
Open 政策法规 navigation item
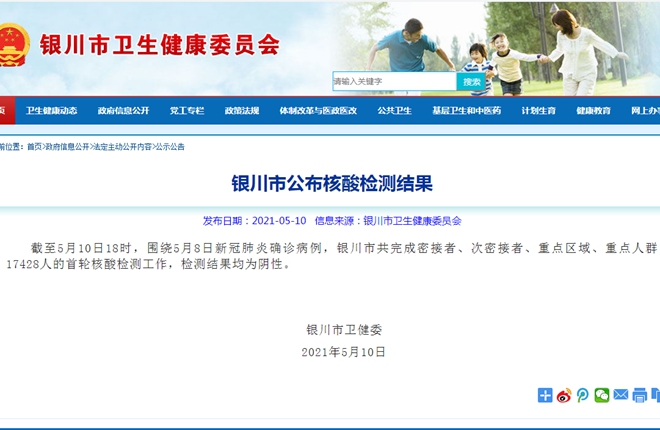[242, 111]
